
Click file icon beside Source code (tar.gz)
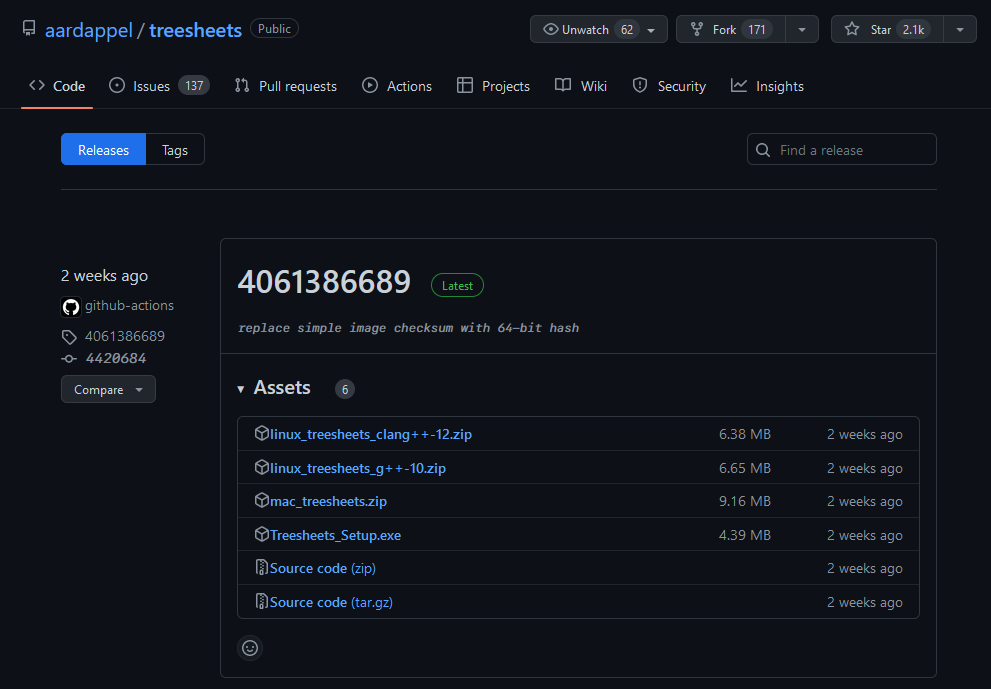click(262, 601)
